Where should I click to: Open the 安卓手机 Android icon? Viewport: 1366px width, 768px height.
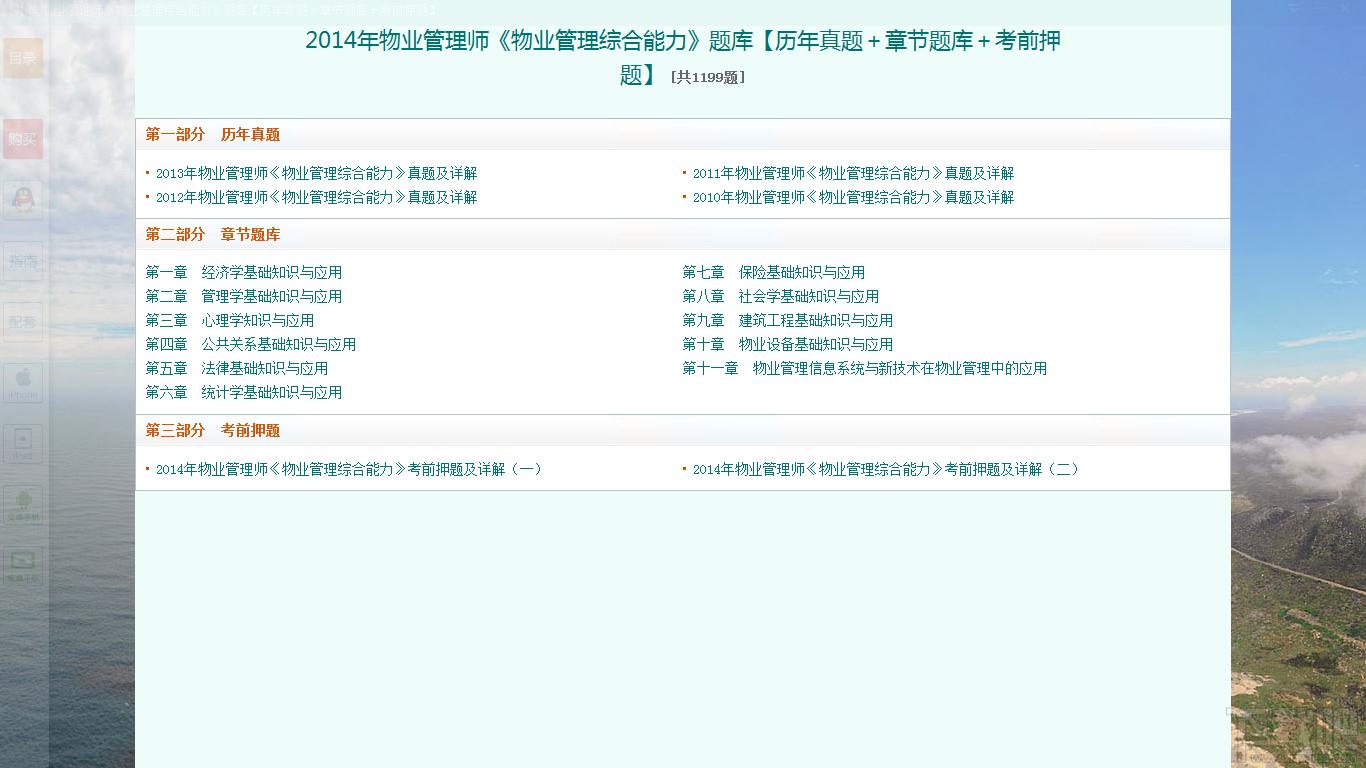(22, 504)
